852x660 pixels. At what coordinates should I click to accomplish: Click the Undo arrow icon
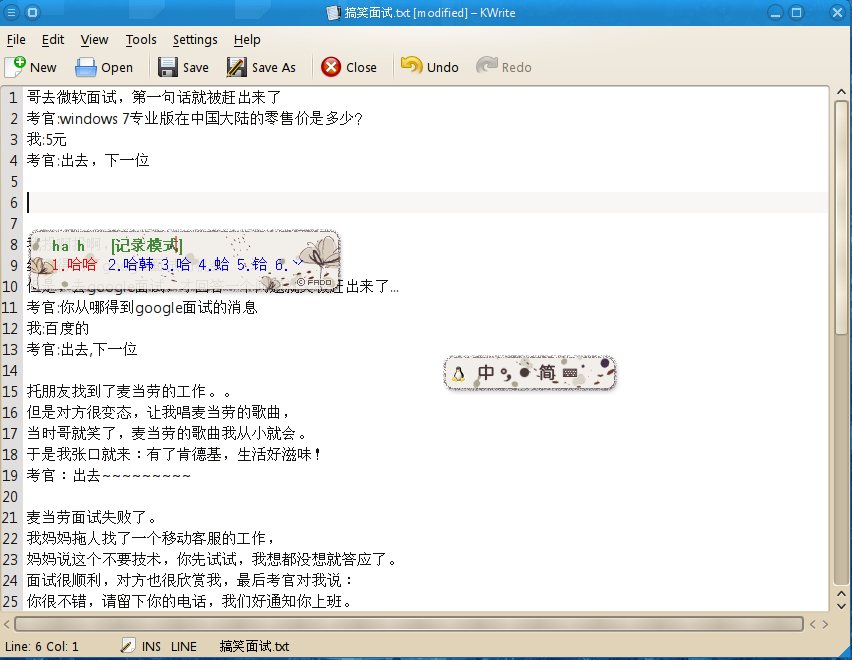pos(411,66)
